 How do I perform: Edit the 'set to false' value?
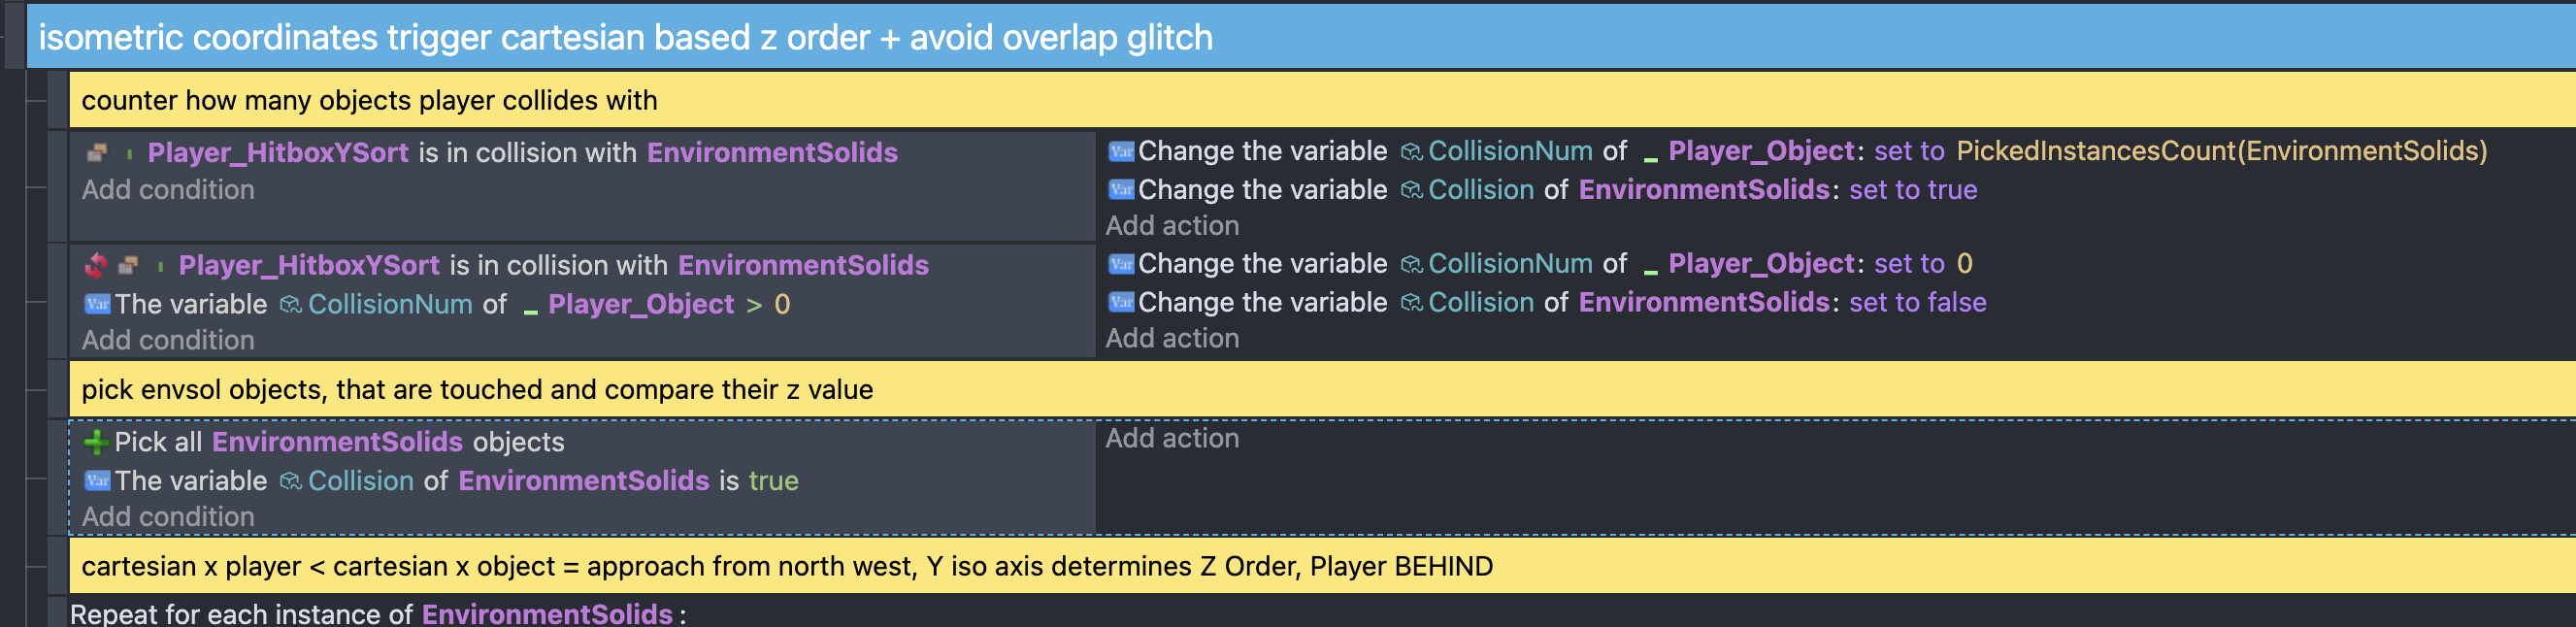coord(1917,302)
